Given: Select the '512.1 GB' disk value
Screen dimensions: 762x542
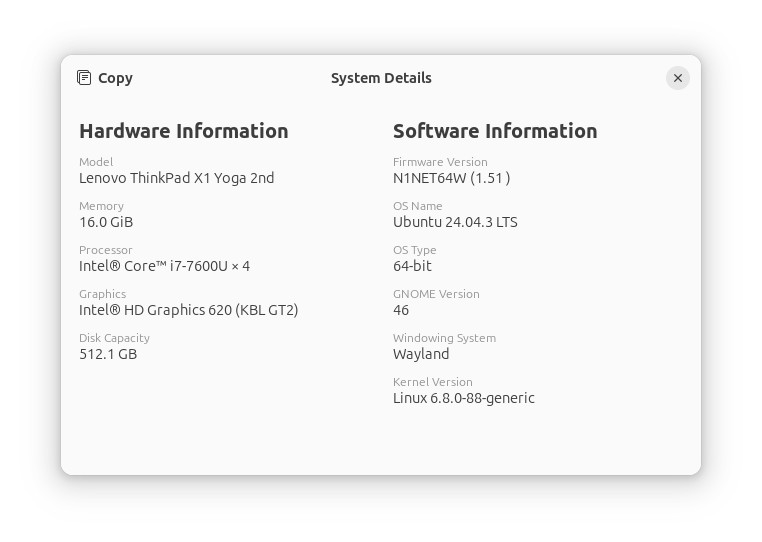Looking at the screenshot, I should coord(108,354).
